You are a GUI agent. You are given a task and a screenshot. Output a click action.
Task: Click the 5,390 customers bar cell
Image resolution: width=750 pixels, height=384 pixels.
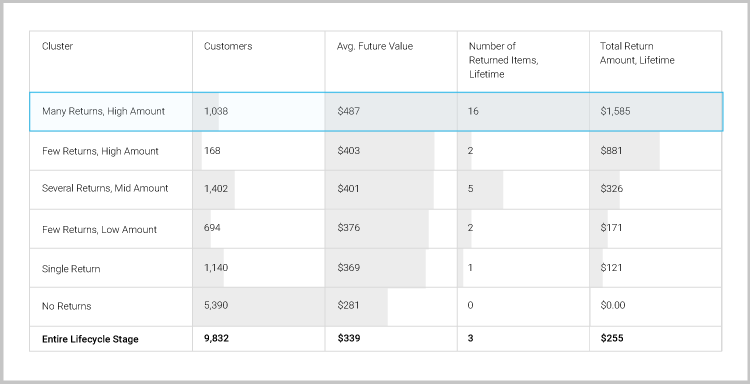tap(259, 307)
